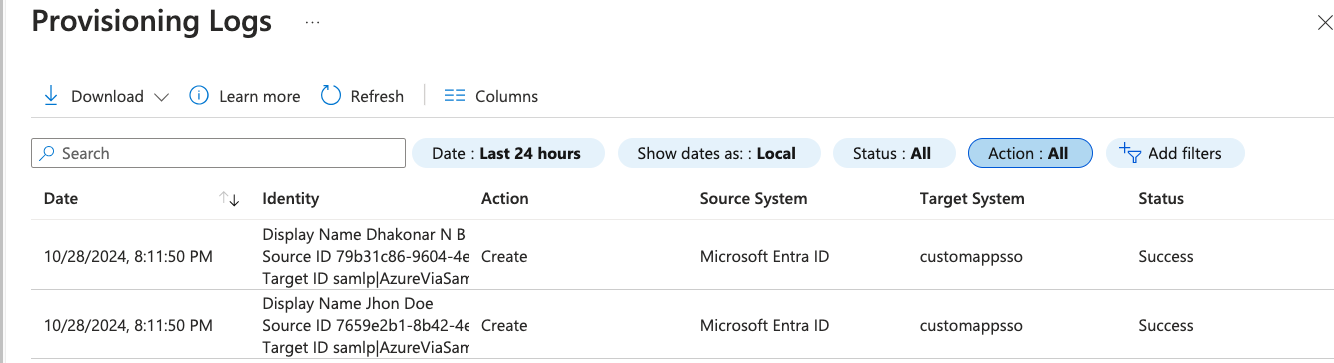Click the Refresh circular arrow icon
Screen dimensions: 1334x363
(331, 96)
